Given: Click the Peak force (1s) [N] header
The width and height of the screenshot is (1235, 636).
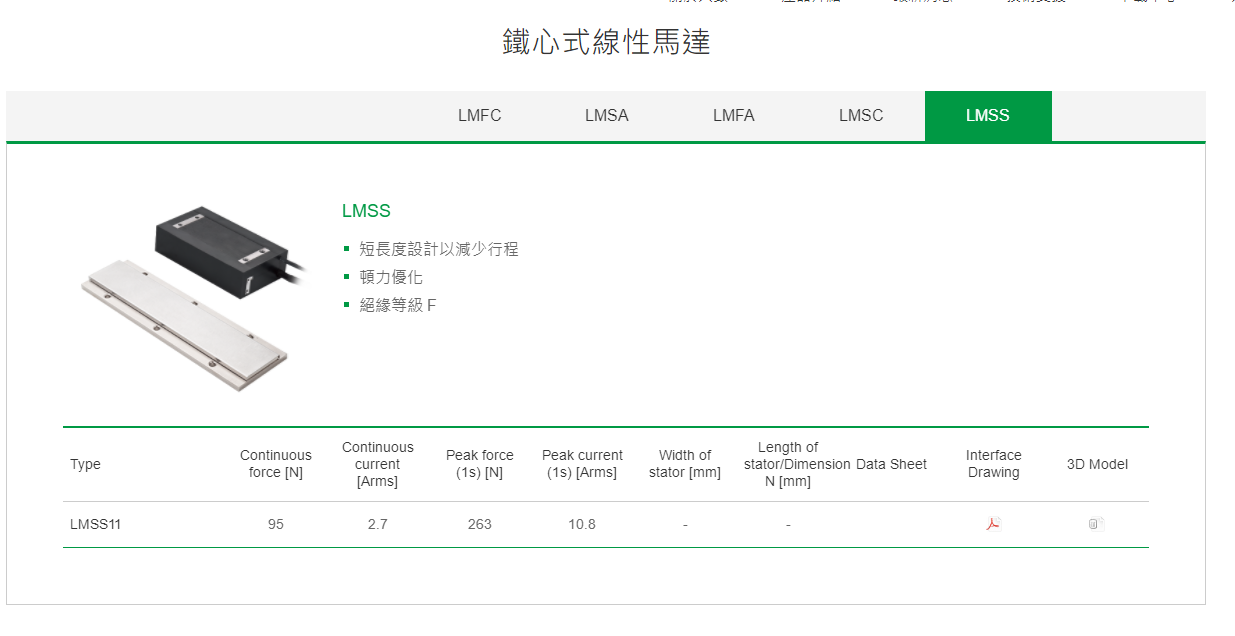Looking at the screenshot, I should point(479,464).
